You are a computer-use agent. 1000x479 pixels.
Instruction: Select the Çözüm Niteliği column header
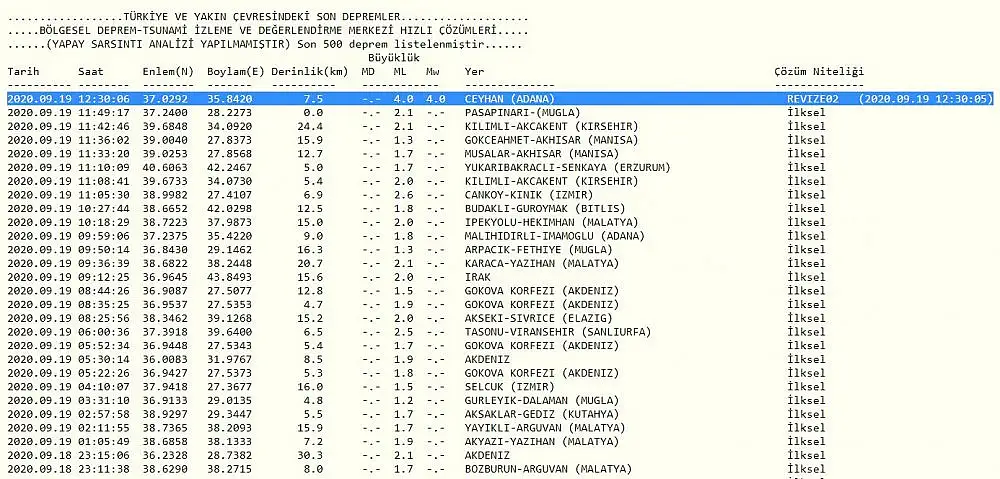point(819,71)
